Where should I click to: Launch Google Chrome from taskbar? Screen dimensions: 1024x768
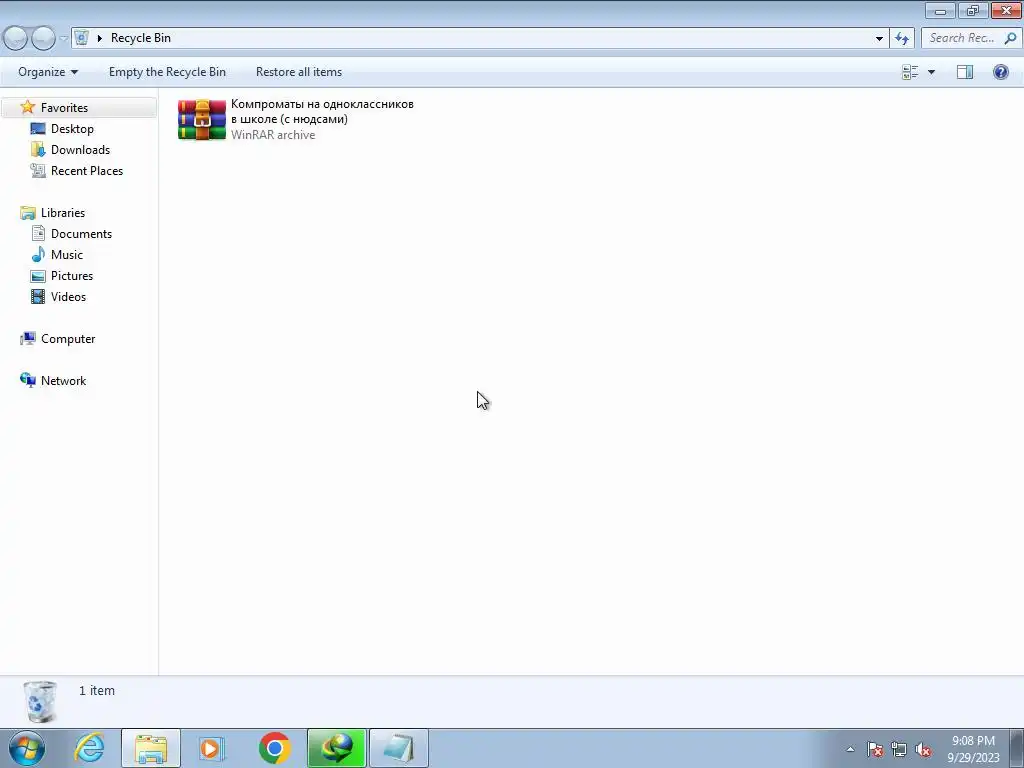[x=274, y=748]
